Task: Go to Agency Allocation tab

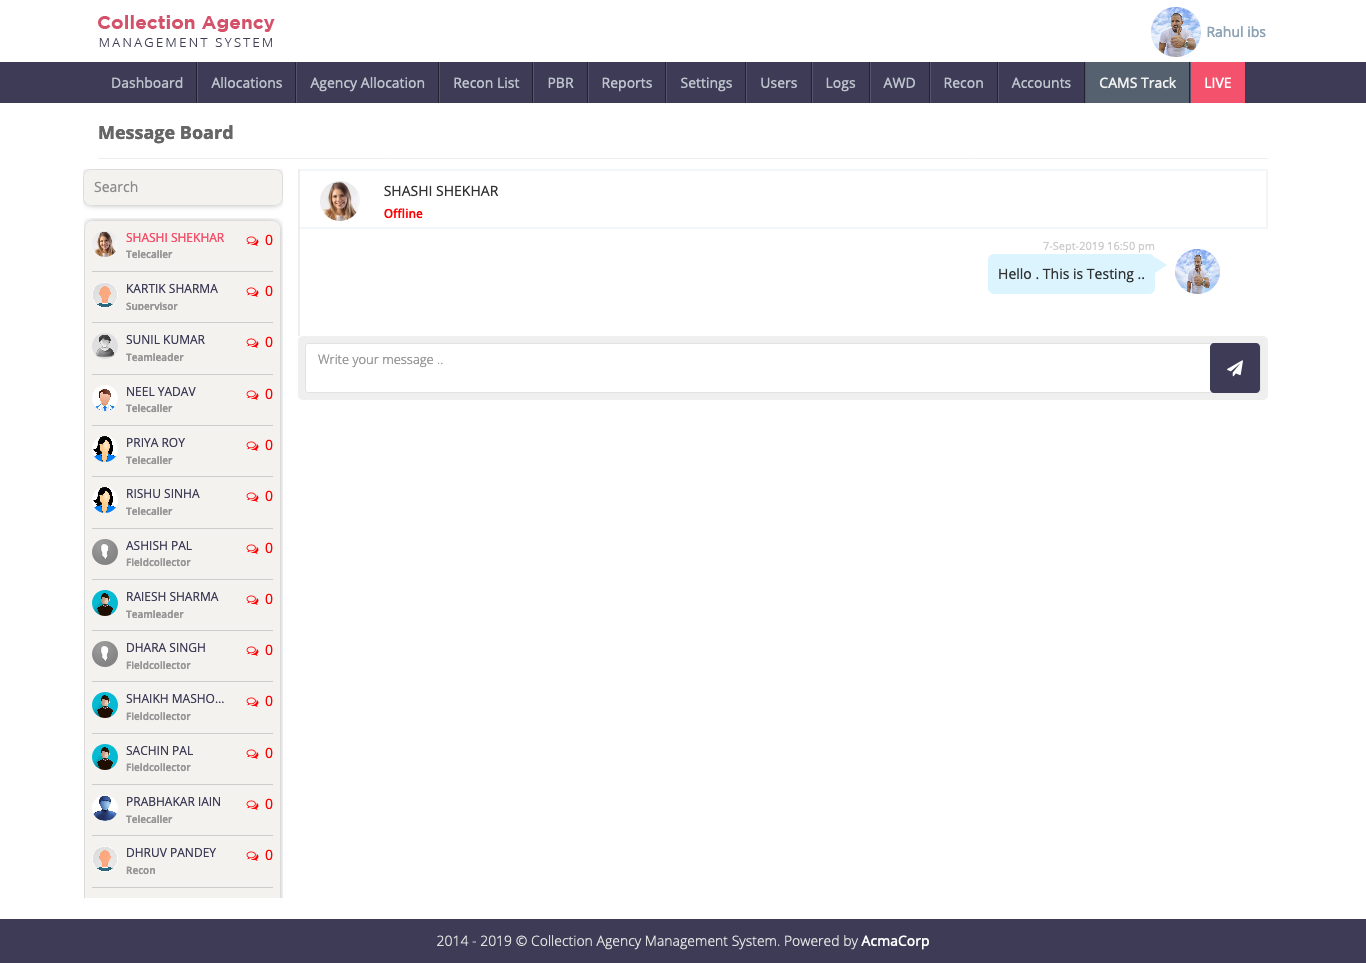Action: pos(367,83)
